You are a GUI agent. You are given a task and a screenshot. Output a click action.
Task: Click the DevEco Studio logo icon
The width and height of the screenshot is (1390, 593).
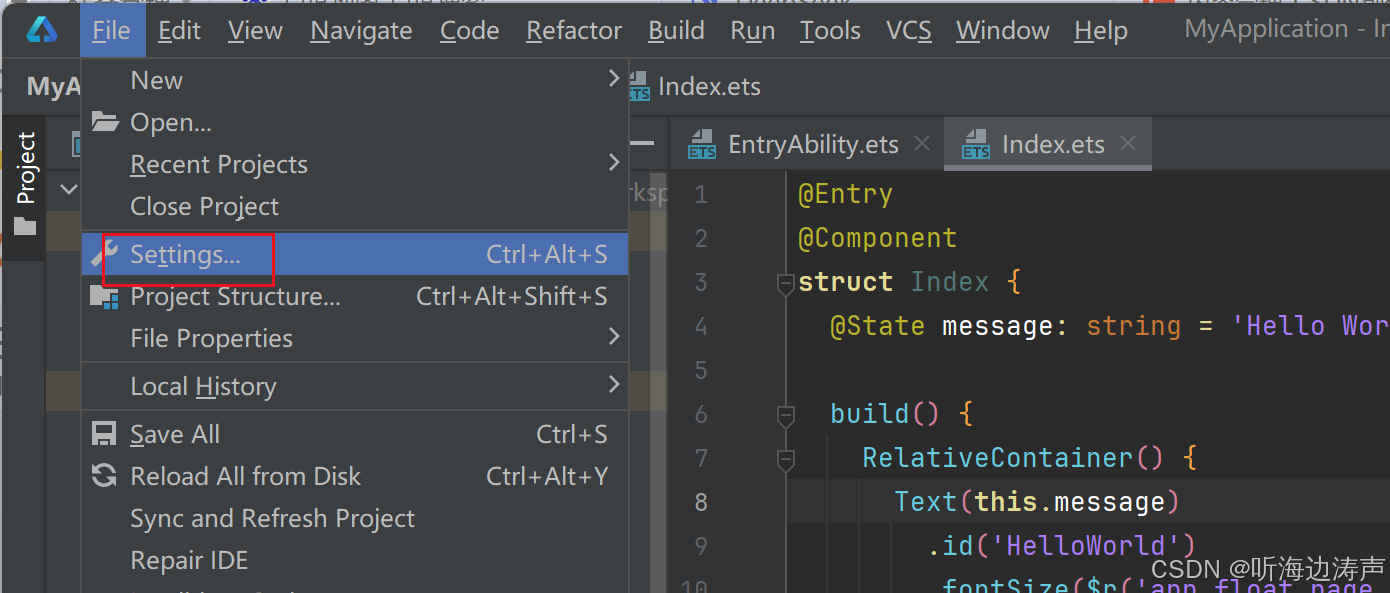pyautogui.click(x=42, y=31)
